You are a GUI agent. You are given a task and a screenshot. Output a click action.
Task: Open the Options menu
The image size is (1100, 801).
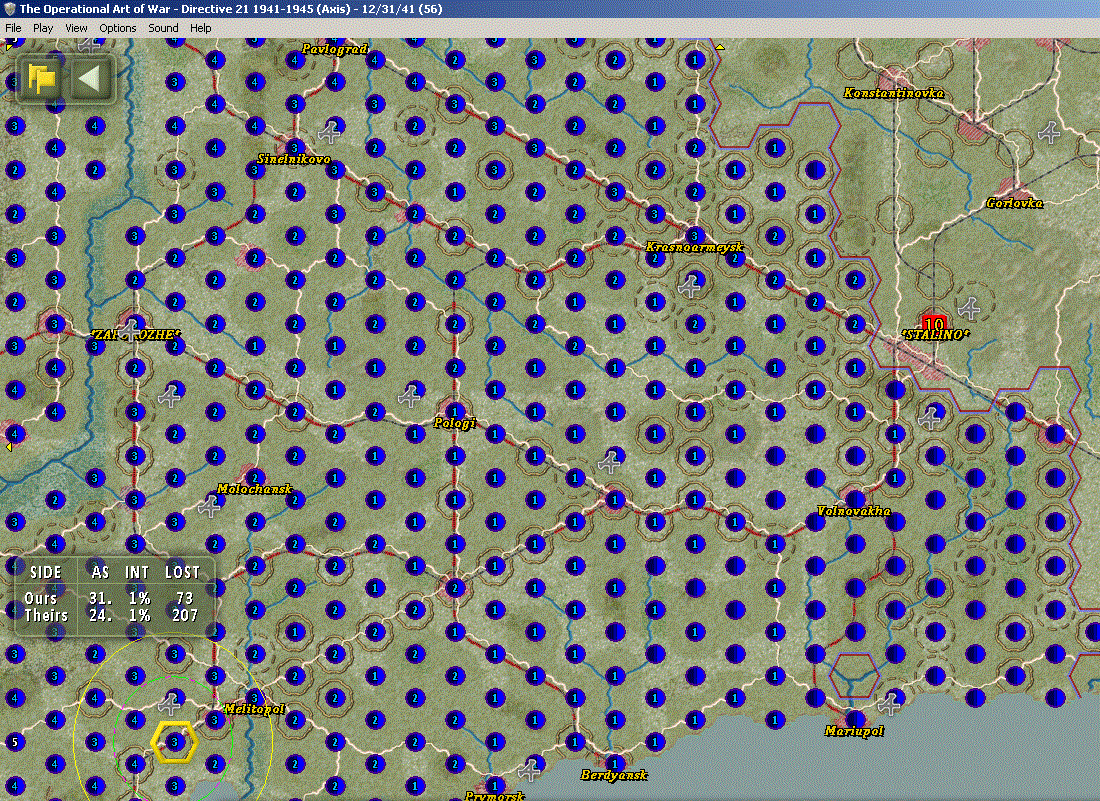pos(117,28)
